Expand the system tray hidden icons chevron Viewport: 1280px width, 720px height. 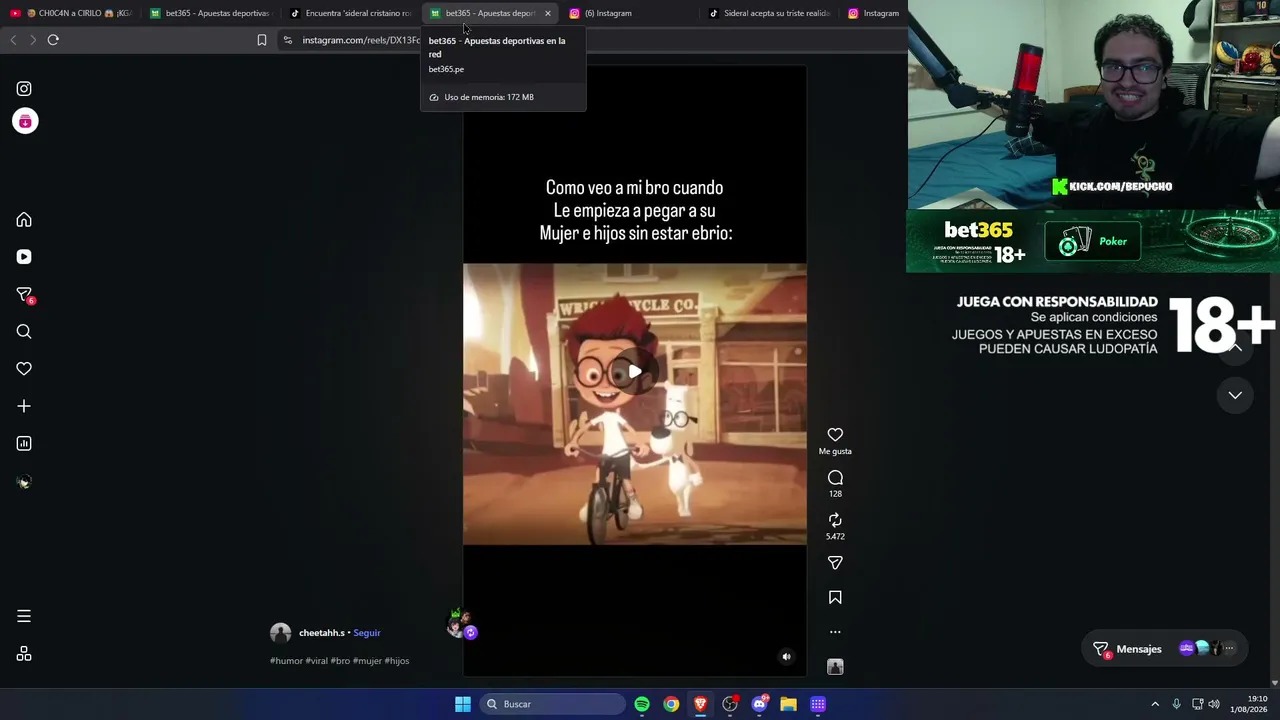click(x=1155, y=704)
